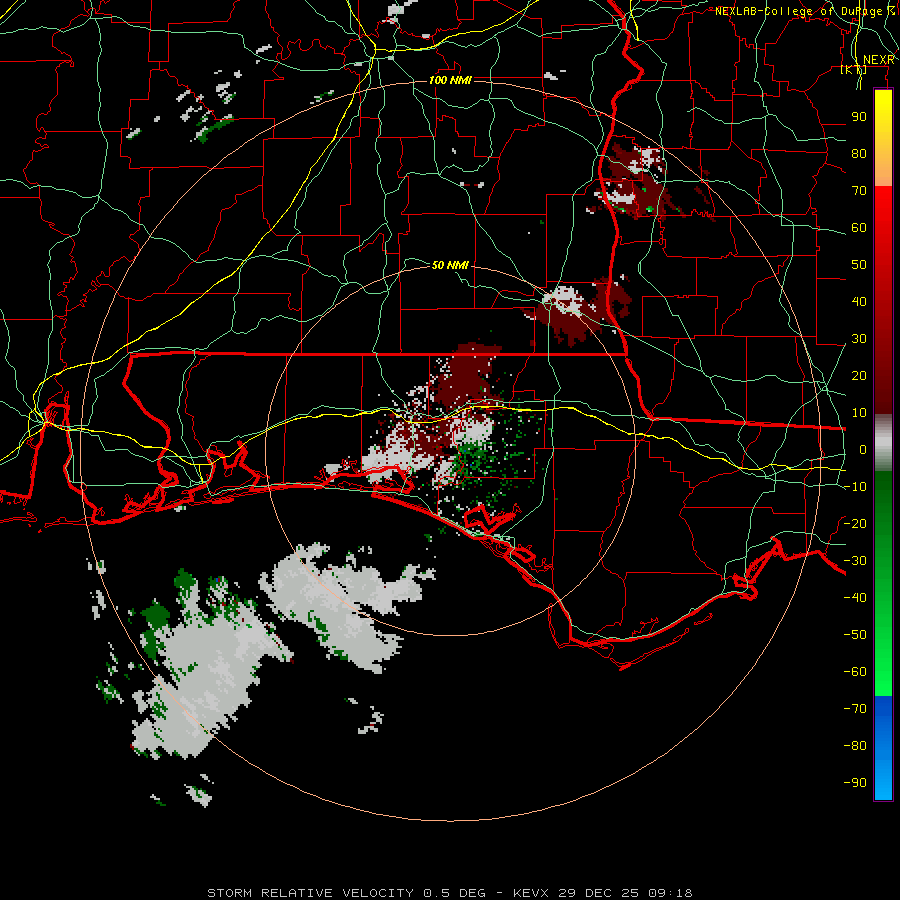
Task: Select the positive 80 value on velocity scale
Action: tap(859, 153)
